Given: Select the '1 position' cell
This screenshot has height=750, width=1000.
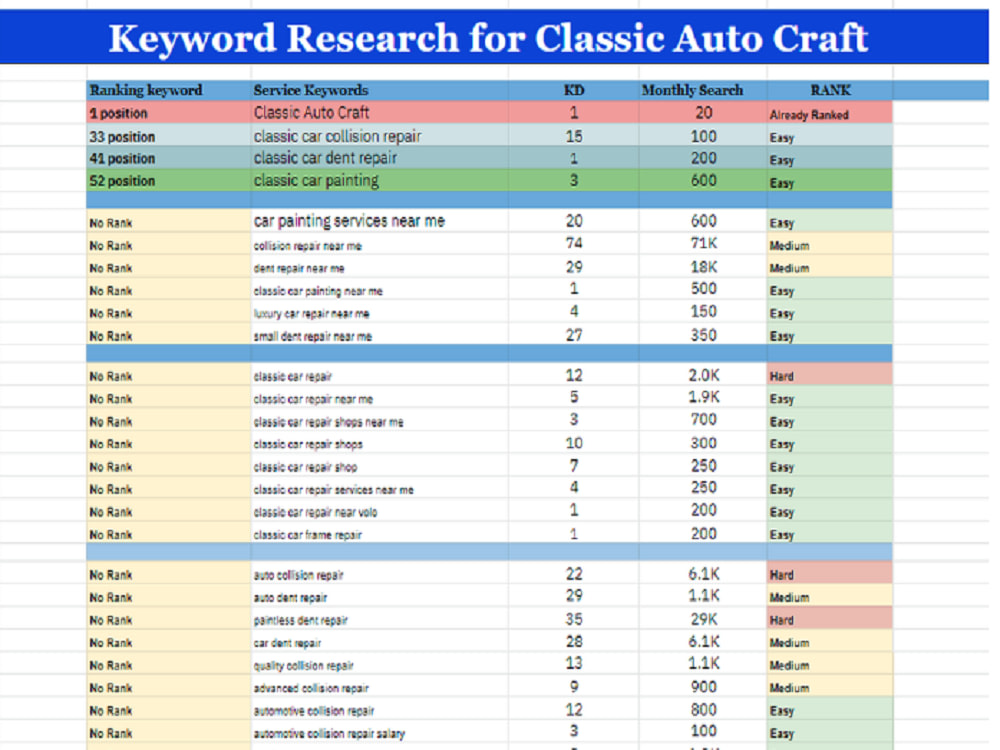Looking at the screenshot, I should click(x=169, y=113).
